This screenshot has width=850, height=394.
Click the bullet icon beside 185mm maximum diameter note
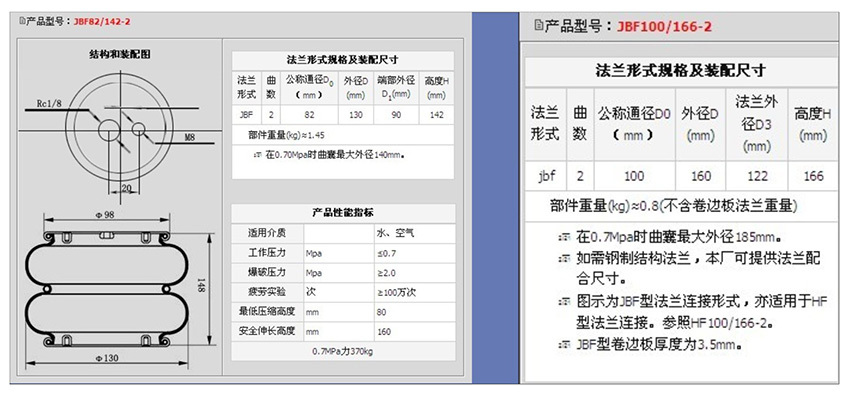tap(565, 237)
